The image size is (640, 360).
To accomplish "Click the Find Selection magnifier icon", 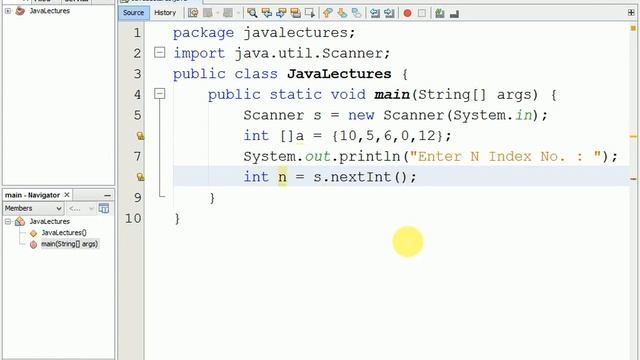I will (252, 13).
